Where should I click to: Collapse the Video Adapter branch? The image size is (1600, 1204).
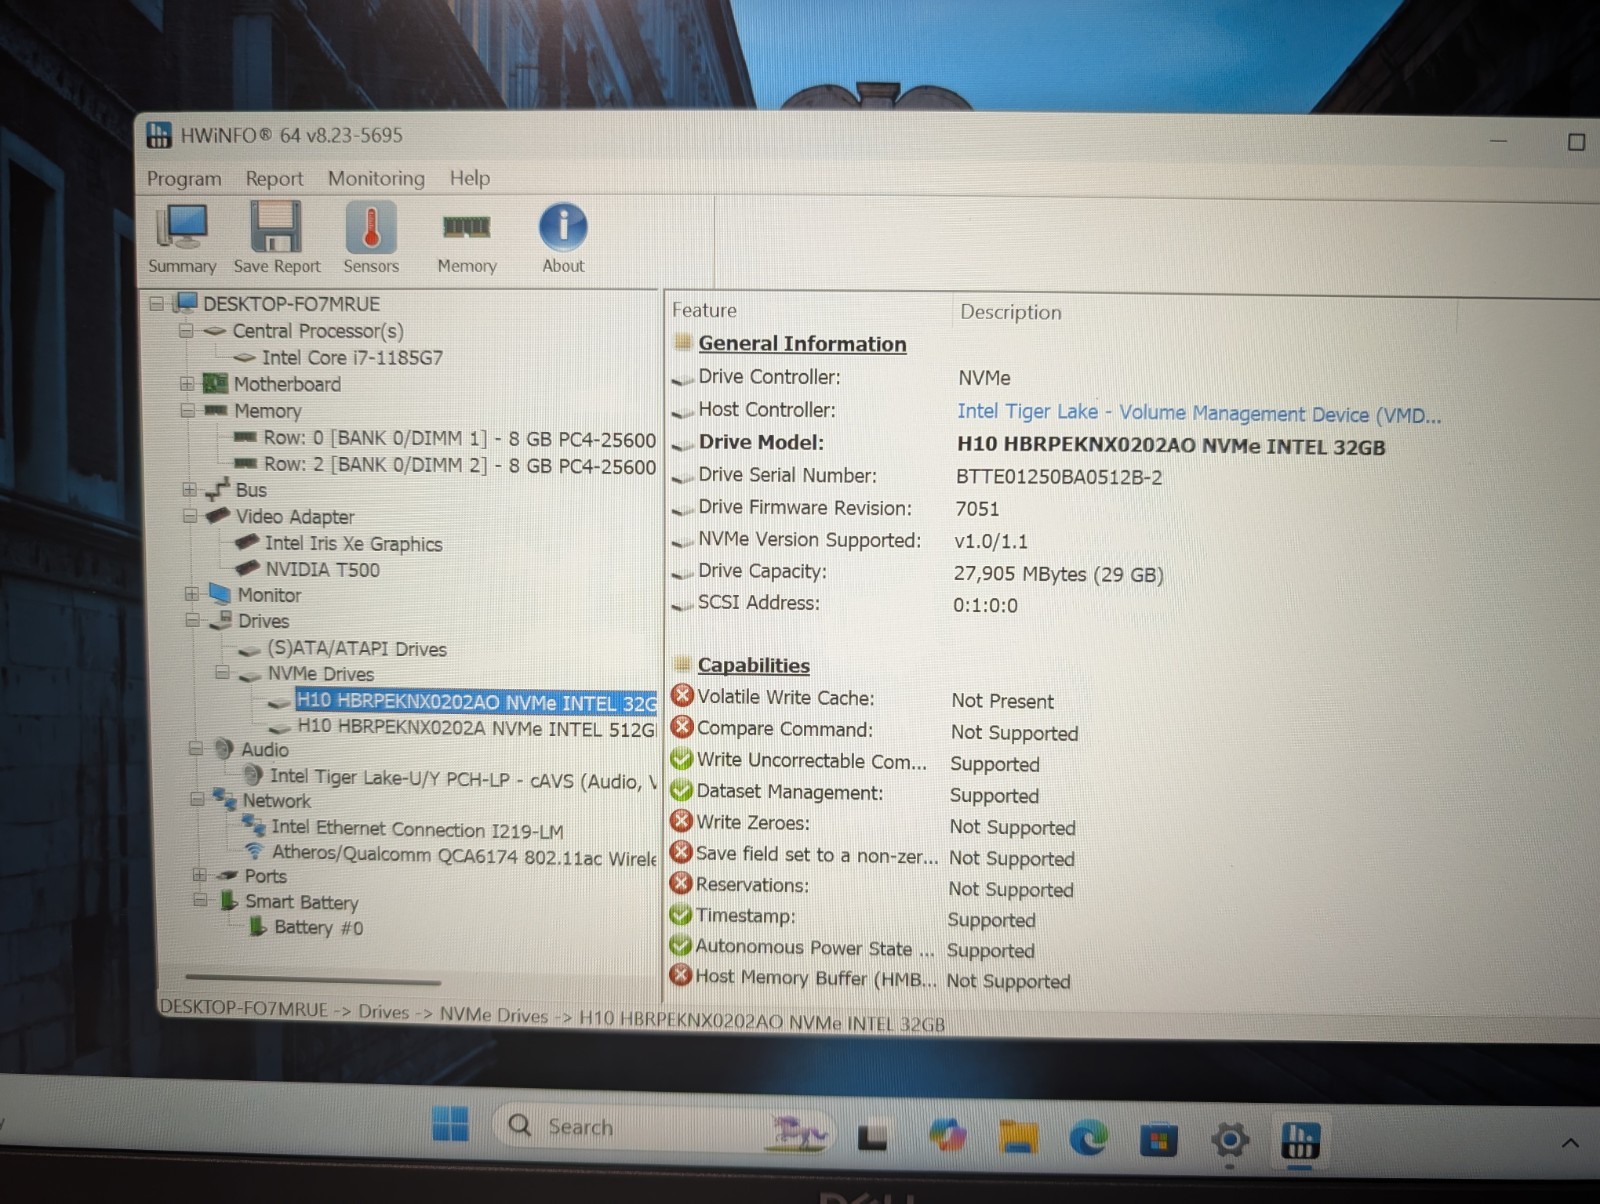(190, 516)
